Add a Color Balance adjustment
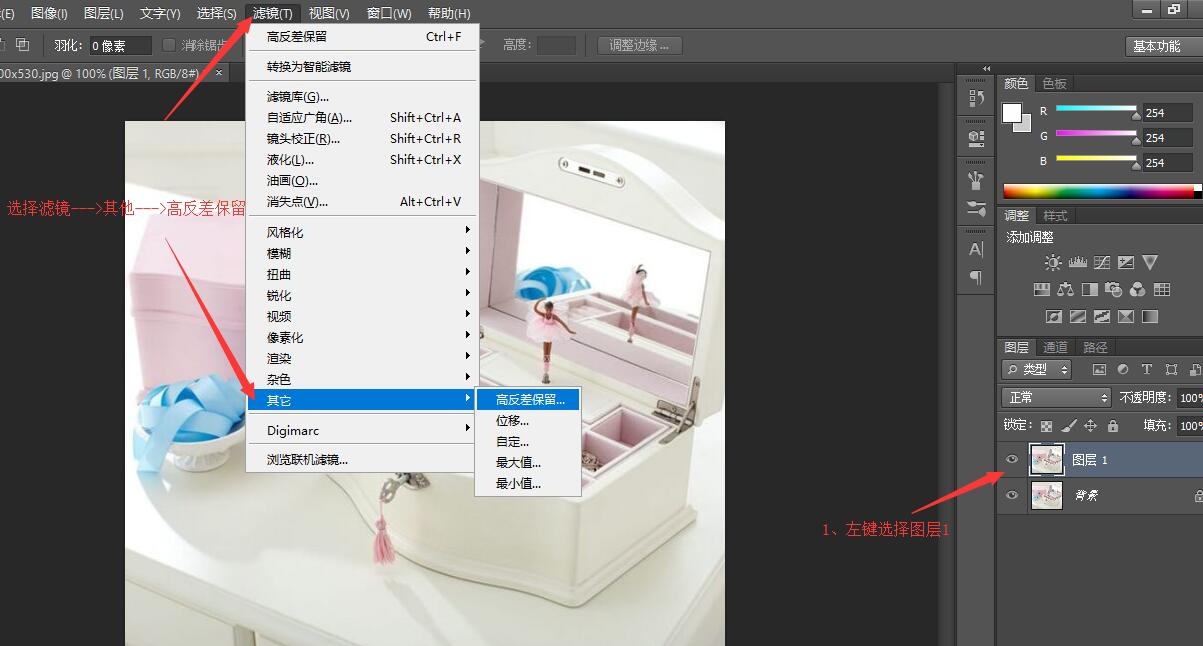 click(1065, 290)
